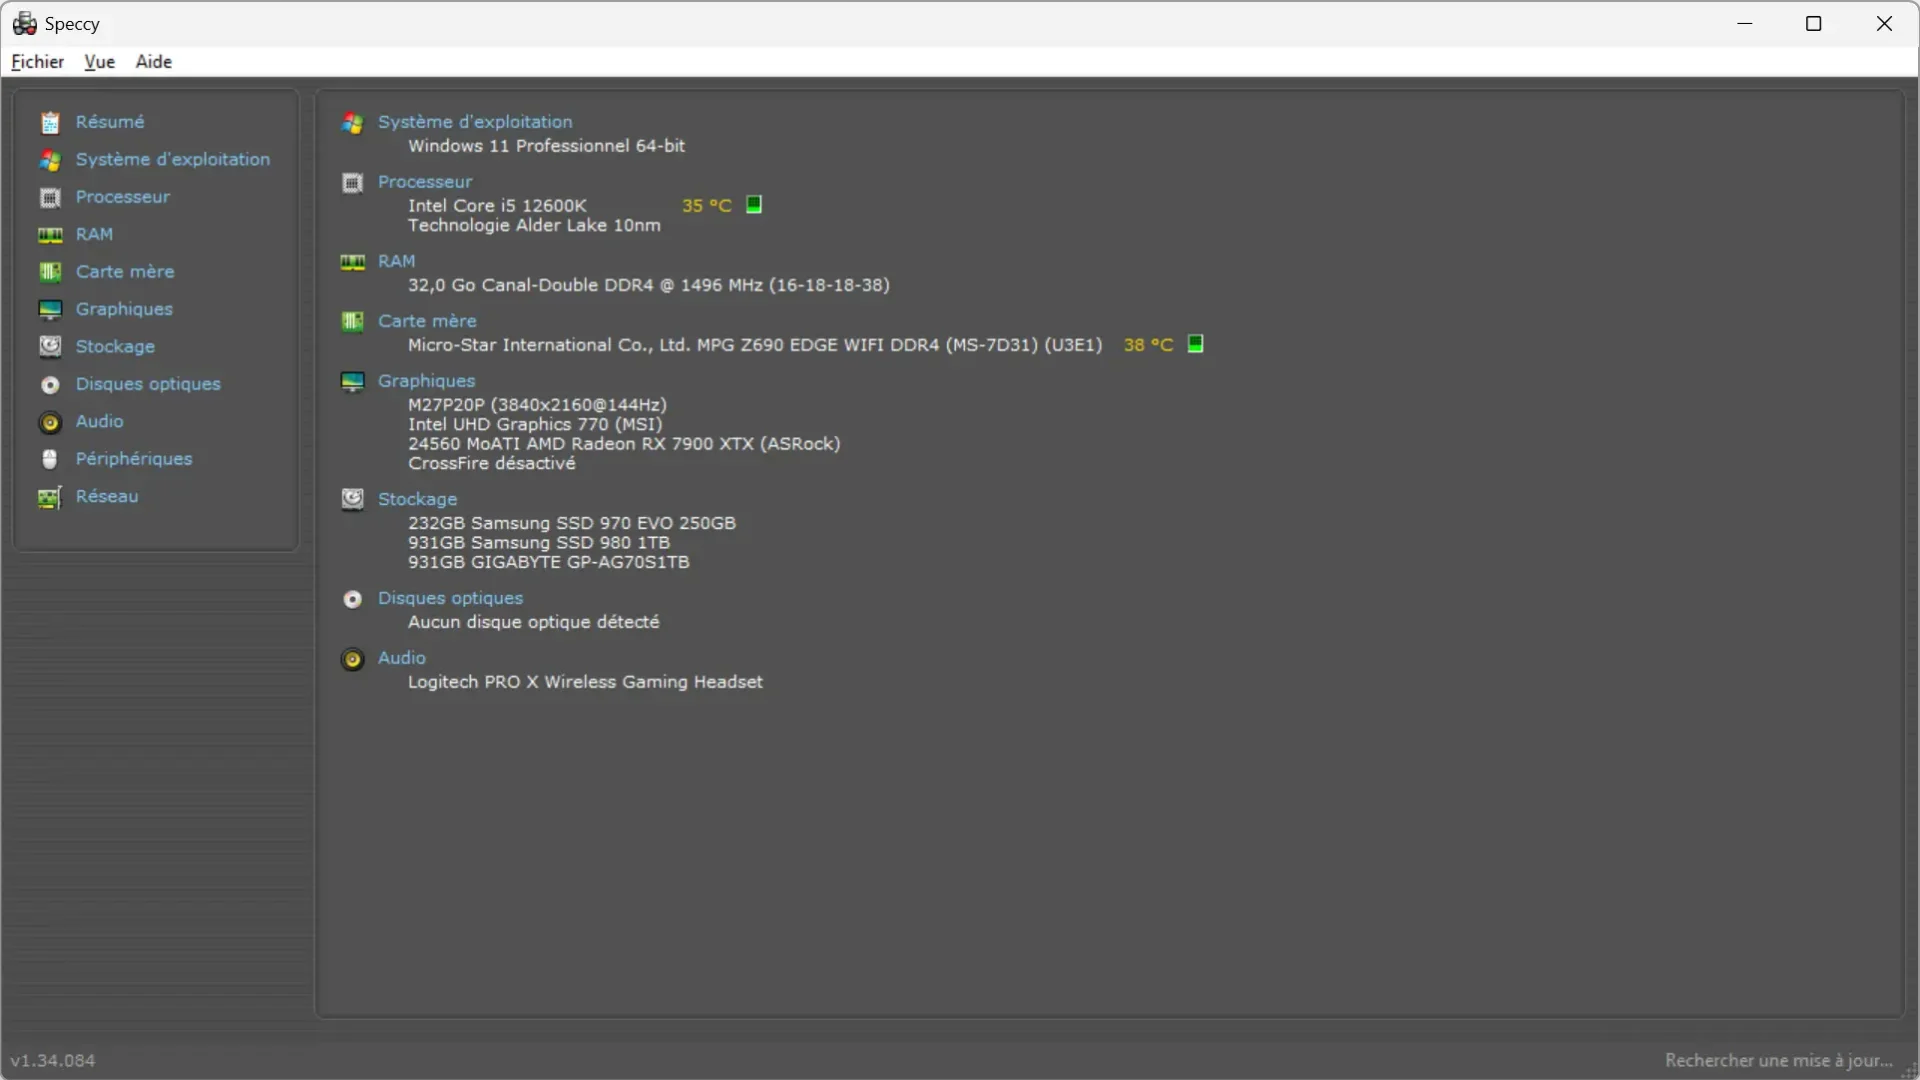
Task: Click the audio speaker icon in summary panel
Action: 352,659
